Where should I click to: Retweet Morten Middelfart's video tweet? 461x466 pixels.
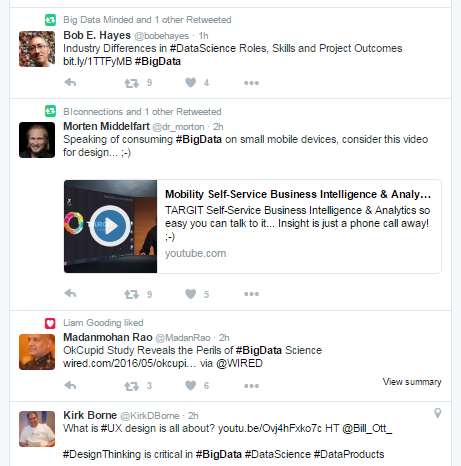tap(131, 294)
